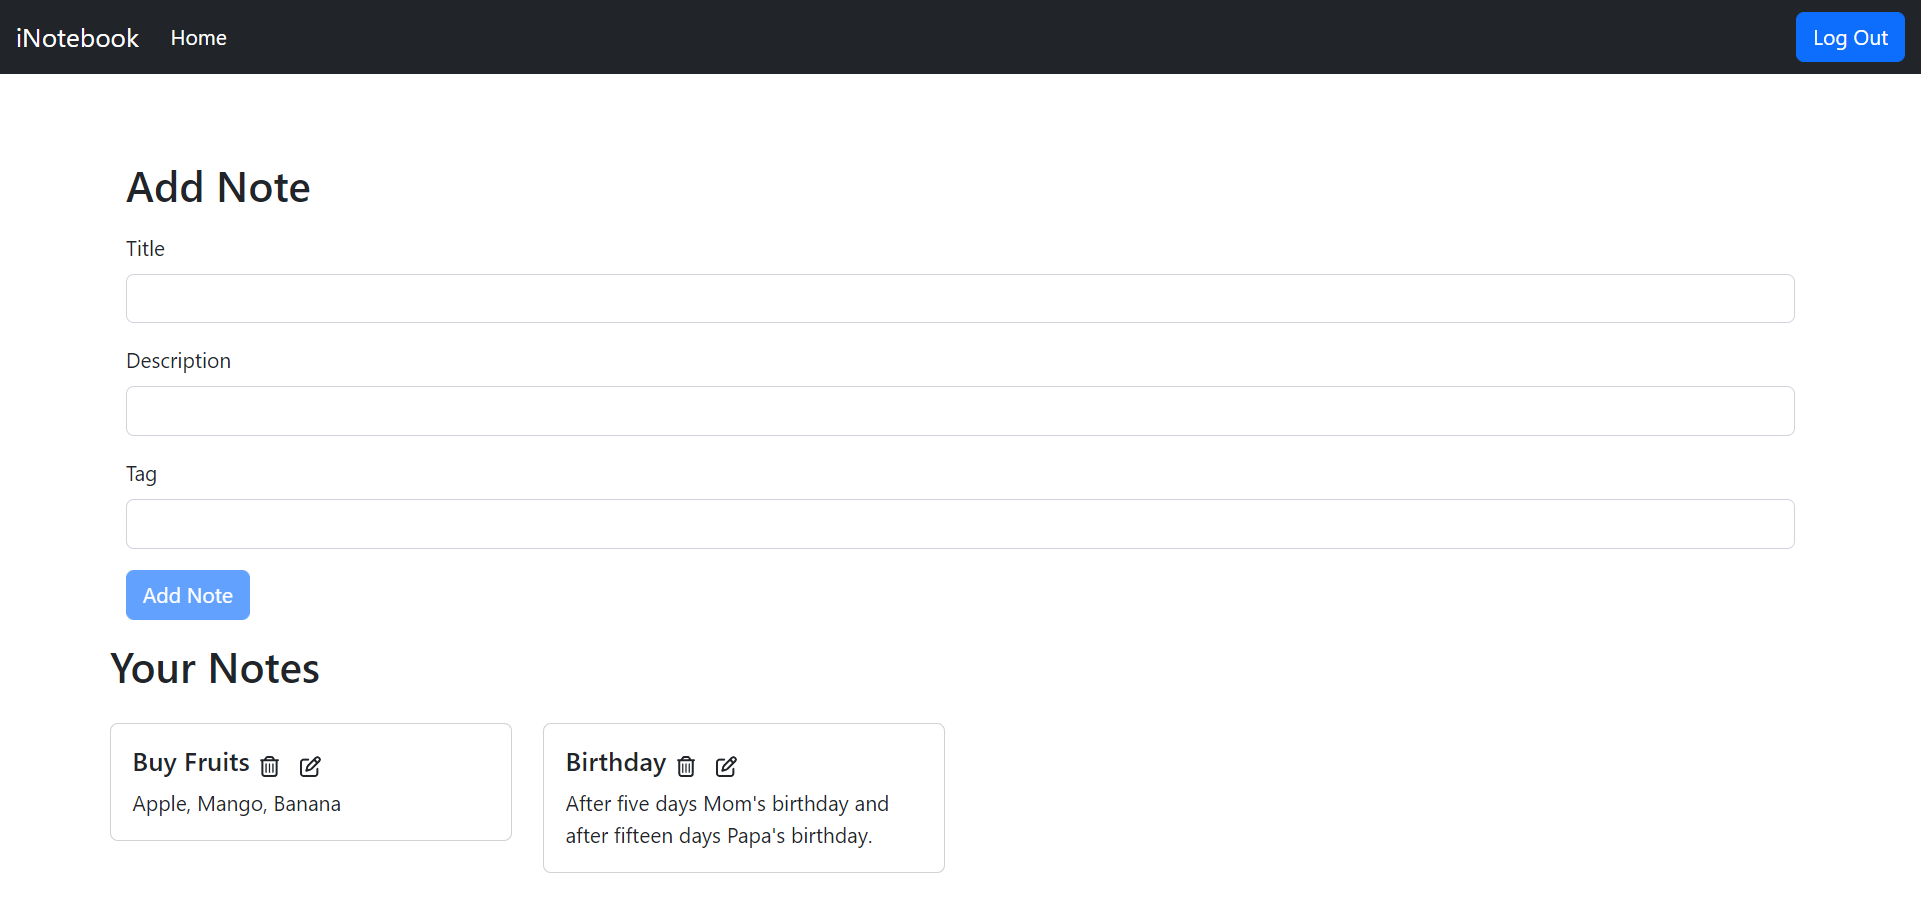Viewport: 1921px width, 915px height.
Task: Focus the Description input field
Action: (960, 410)
